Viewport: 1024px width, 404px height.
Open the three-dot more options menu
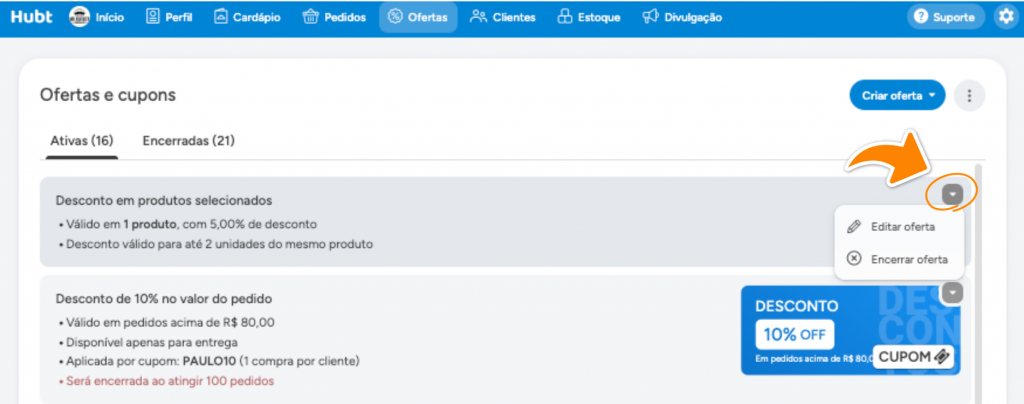[x=969, y=96]
